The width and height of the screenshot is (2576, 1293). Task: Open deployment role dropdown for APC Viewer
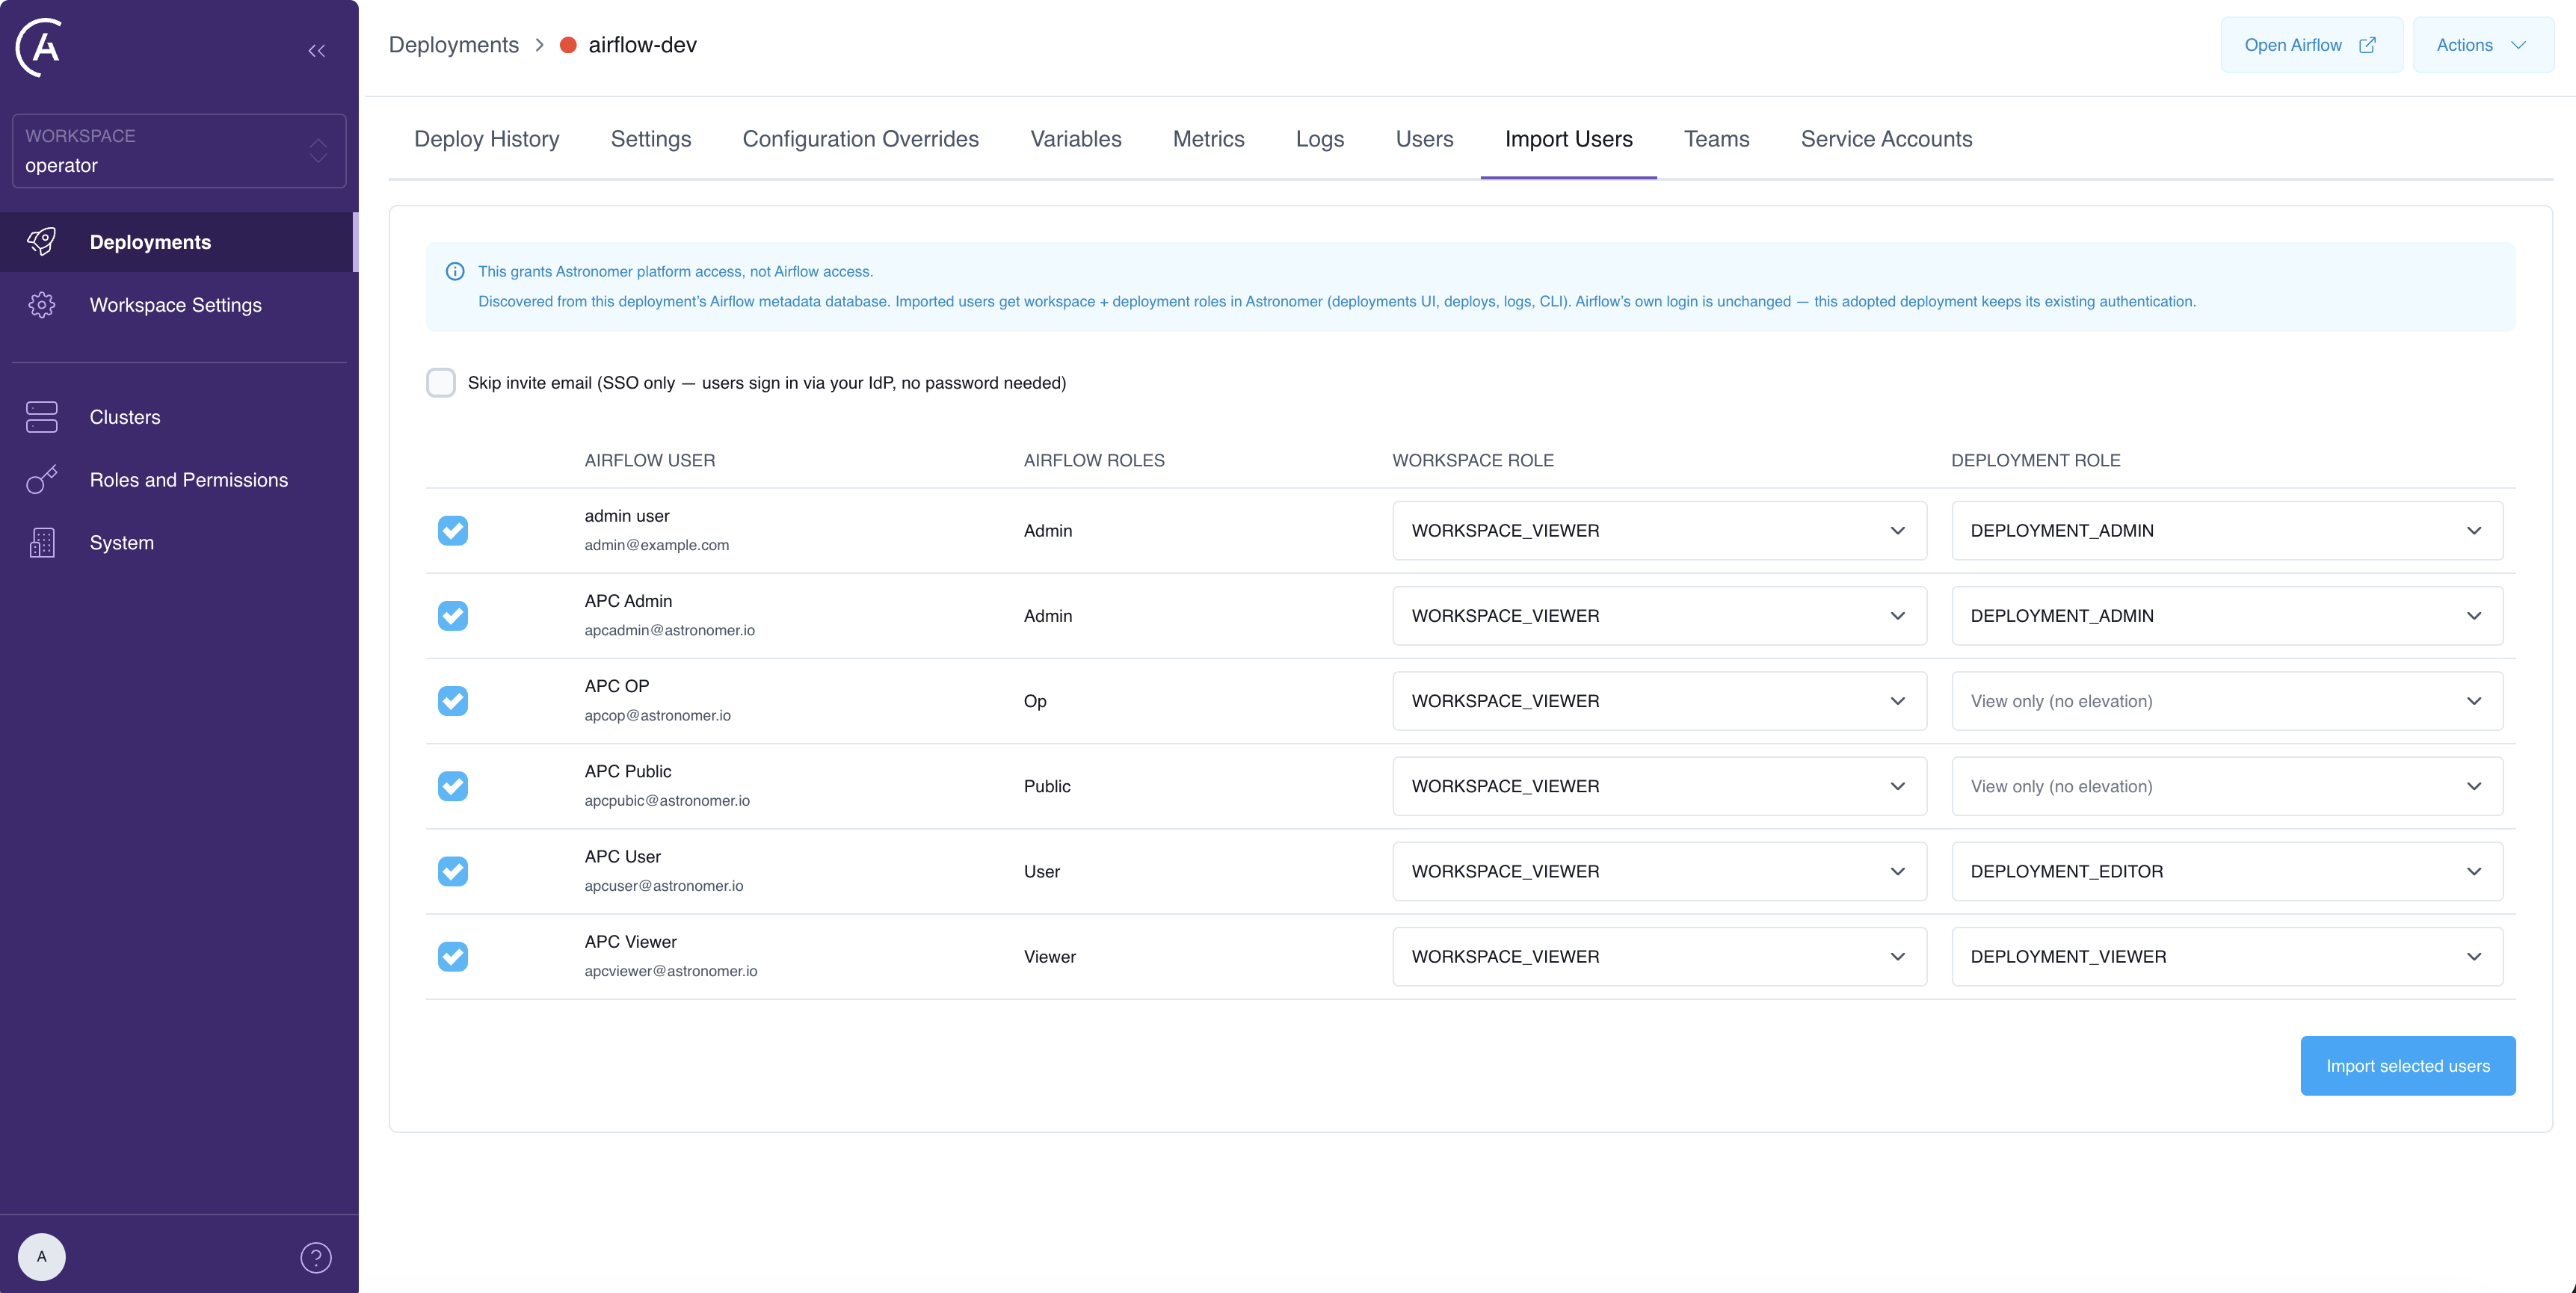coord(2227,957)
